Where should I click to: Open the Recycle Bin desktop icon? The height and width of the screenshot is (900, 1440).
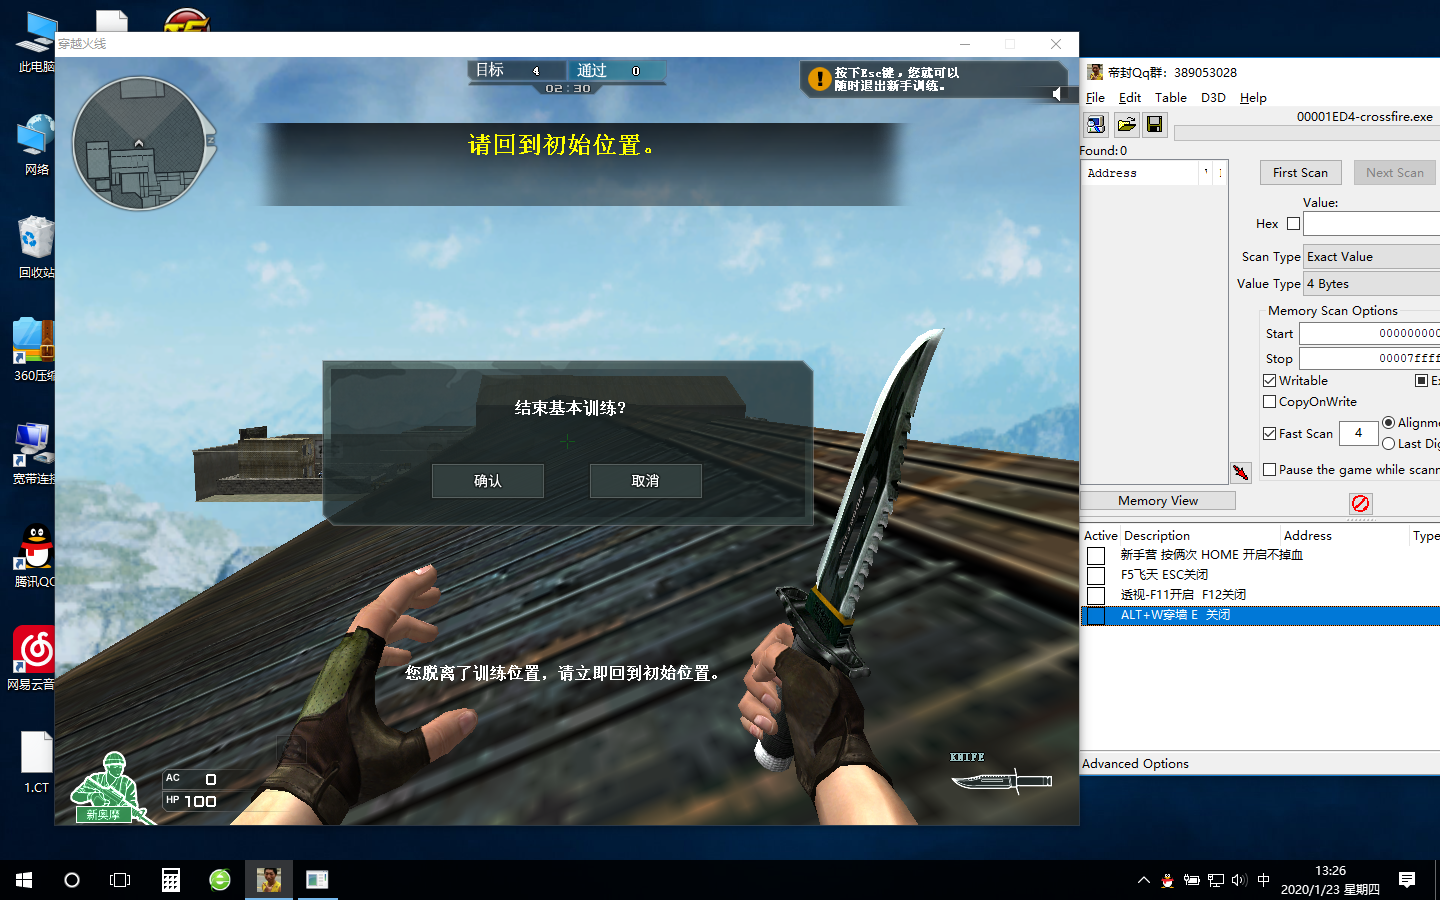[36, 247]
